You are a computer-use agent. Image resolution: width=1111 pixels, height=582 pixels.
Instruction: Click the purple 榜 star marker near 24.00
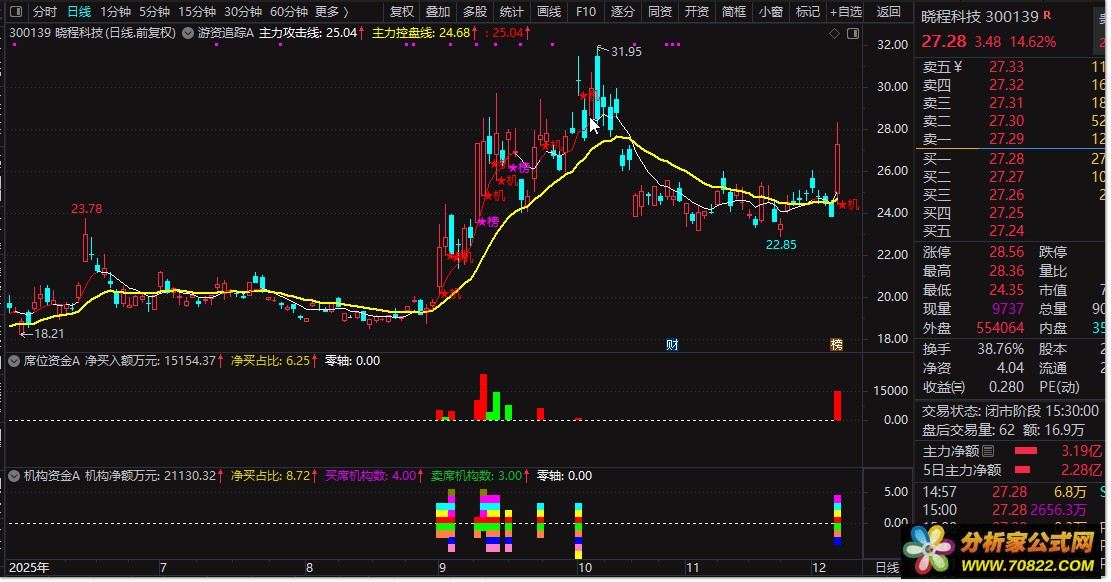coord(489,221)
